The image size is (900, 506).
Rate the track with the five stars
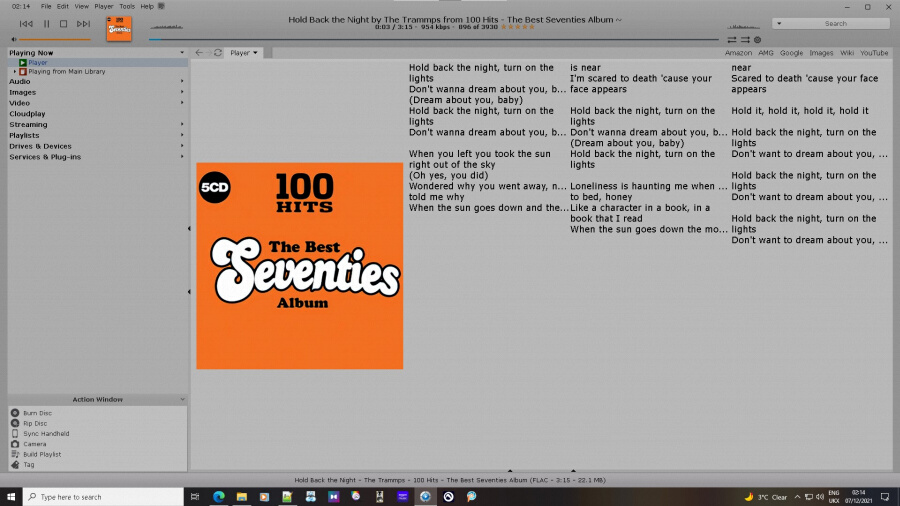(x=518, y=27)
